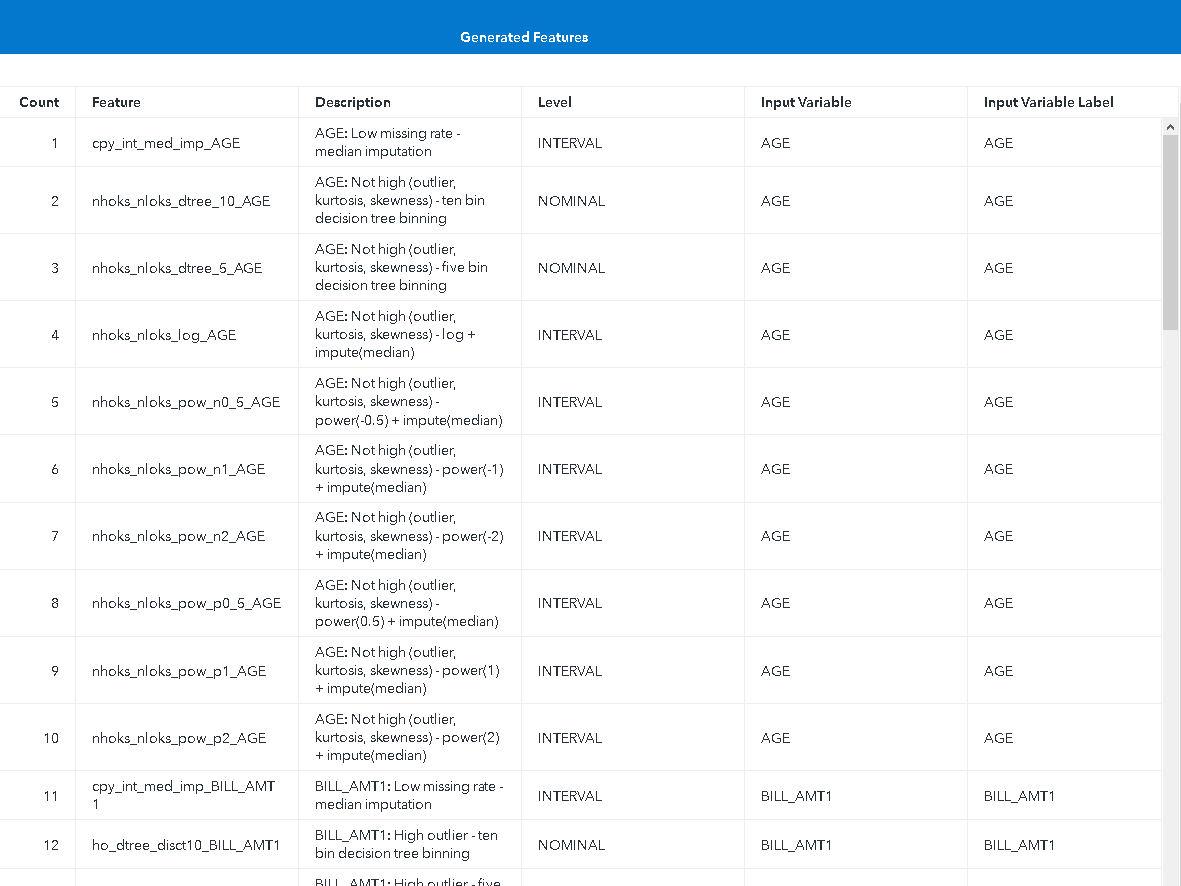Click the median imputation description for AGE
This screenshot has width=1181, height=886.
coord(399,142)
